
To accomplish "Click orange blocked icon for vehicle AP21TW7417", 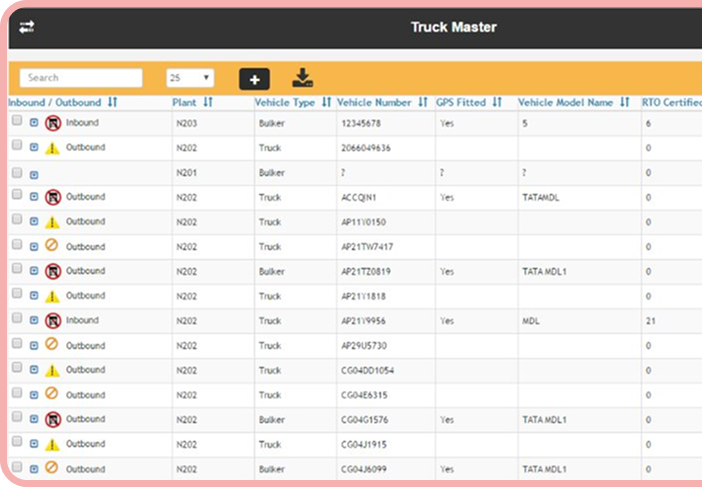I will [x=52, y=246].
